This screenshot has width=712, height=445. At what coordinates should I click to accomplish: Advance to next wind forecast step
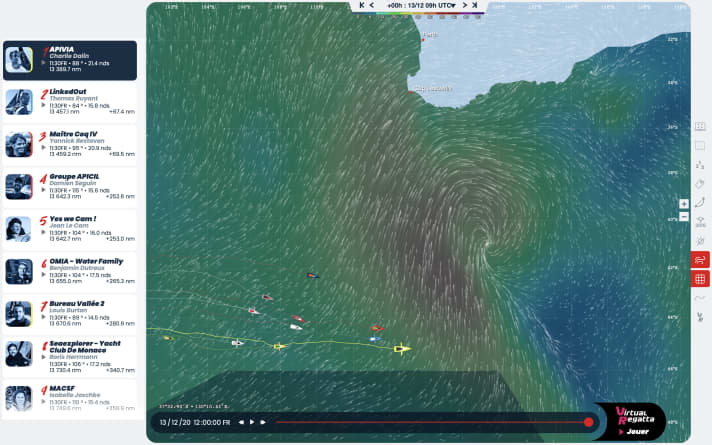pyautogui.click(x=465, y=5)
